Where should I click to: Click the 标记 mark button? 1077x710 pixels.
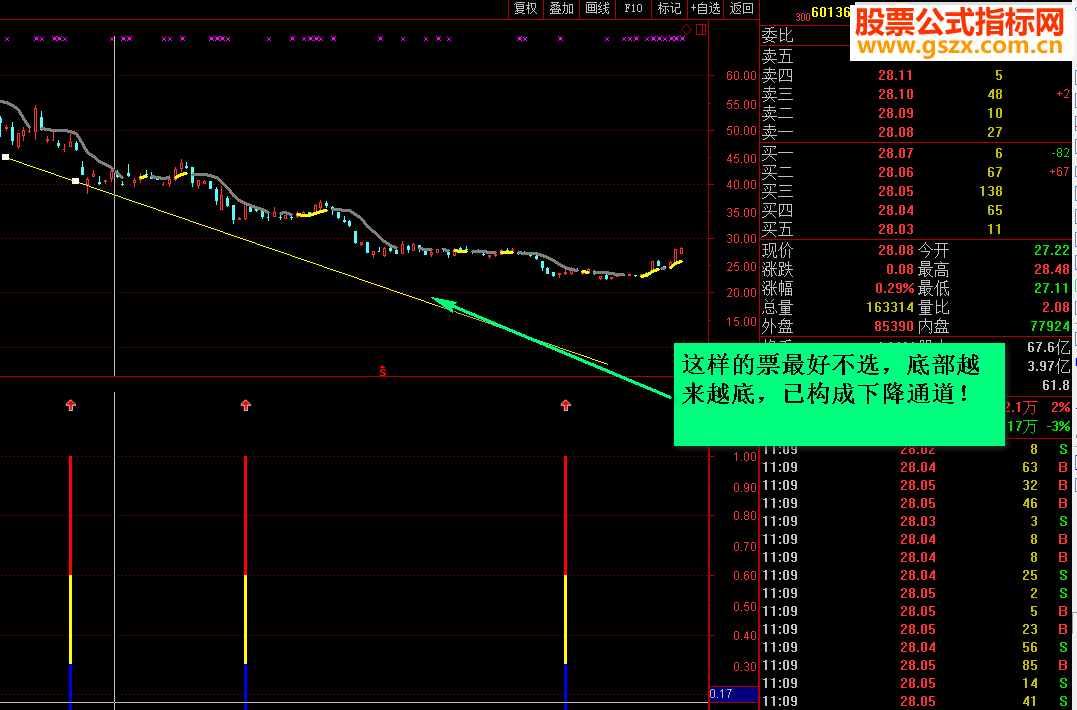(669, 8)
